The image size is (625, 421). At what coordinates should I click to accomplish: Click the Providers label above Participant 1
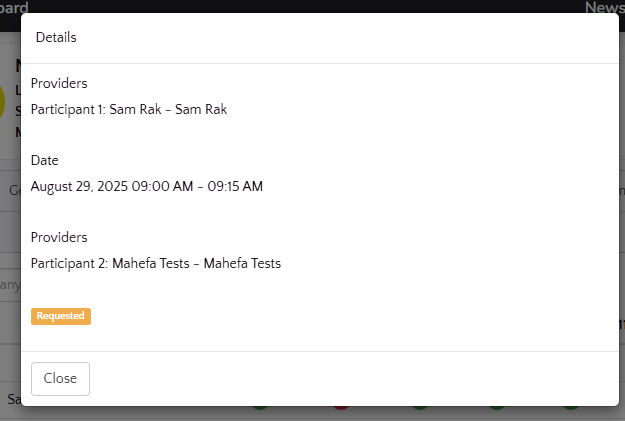pyautogui.click(x=59, y=83)
